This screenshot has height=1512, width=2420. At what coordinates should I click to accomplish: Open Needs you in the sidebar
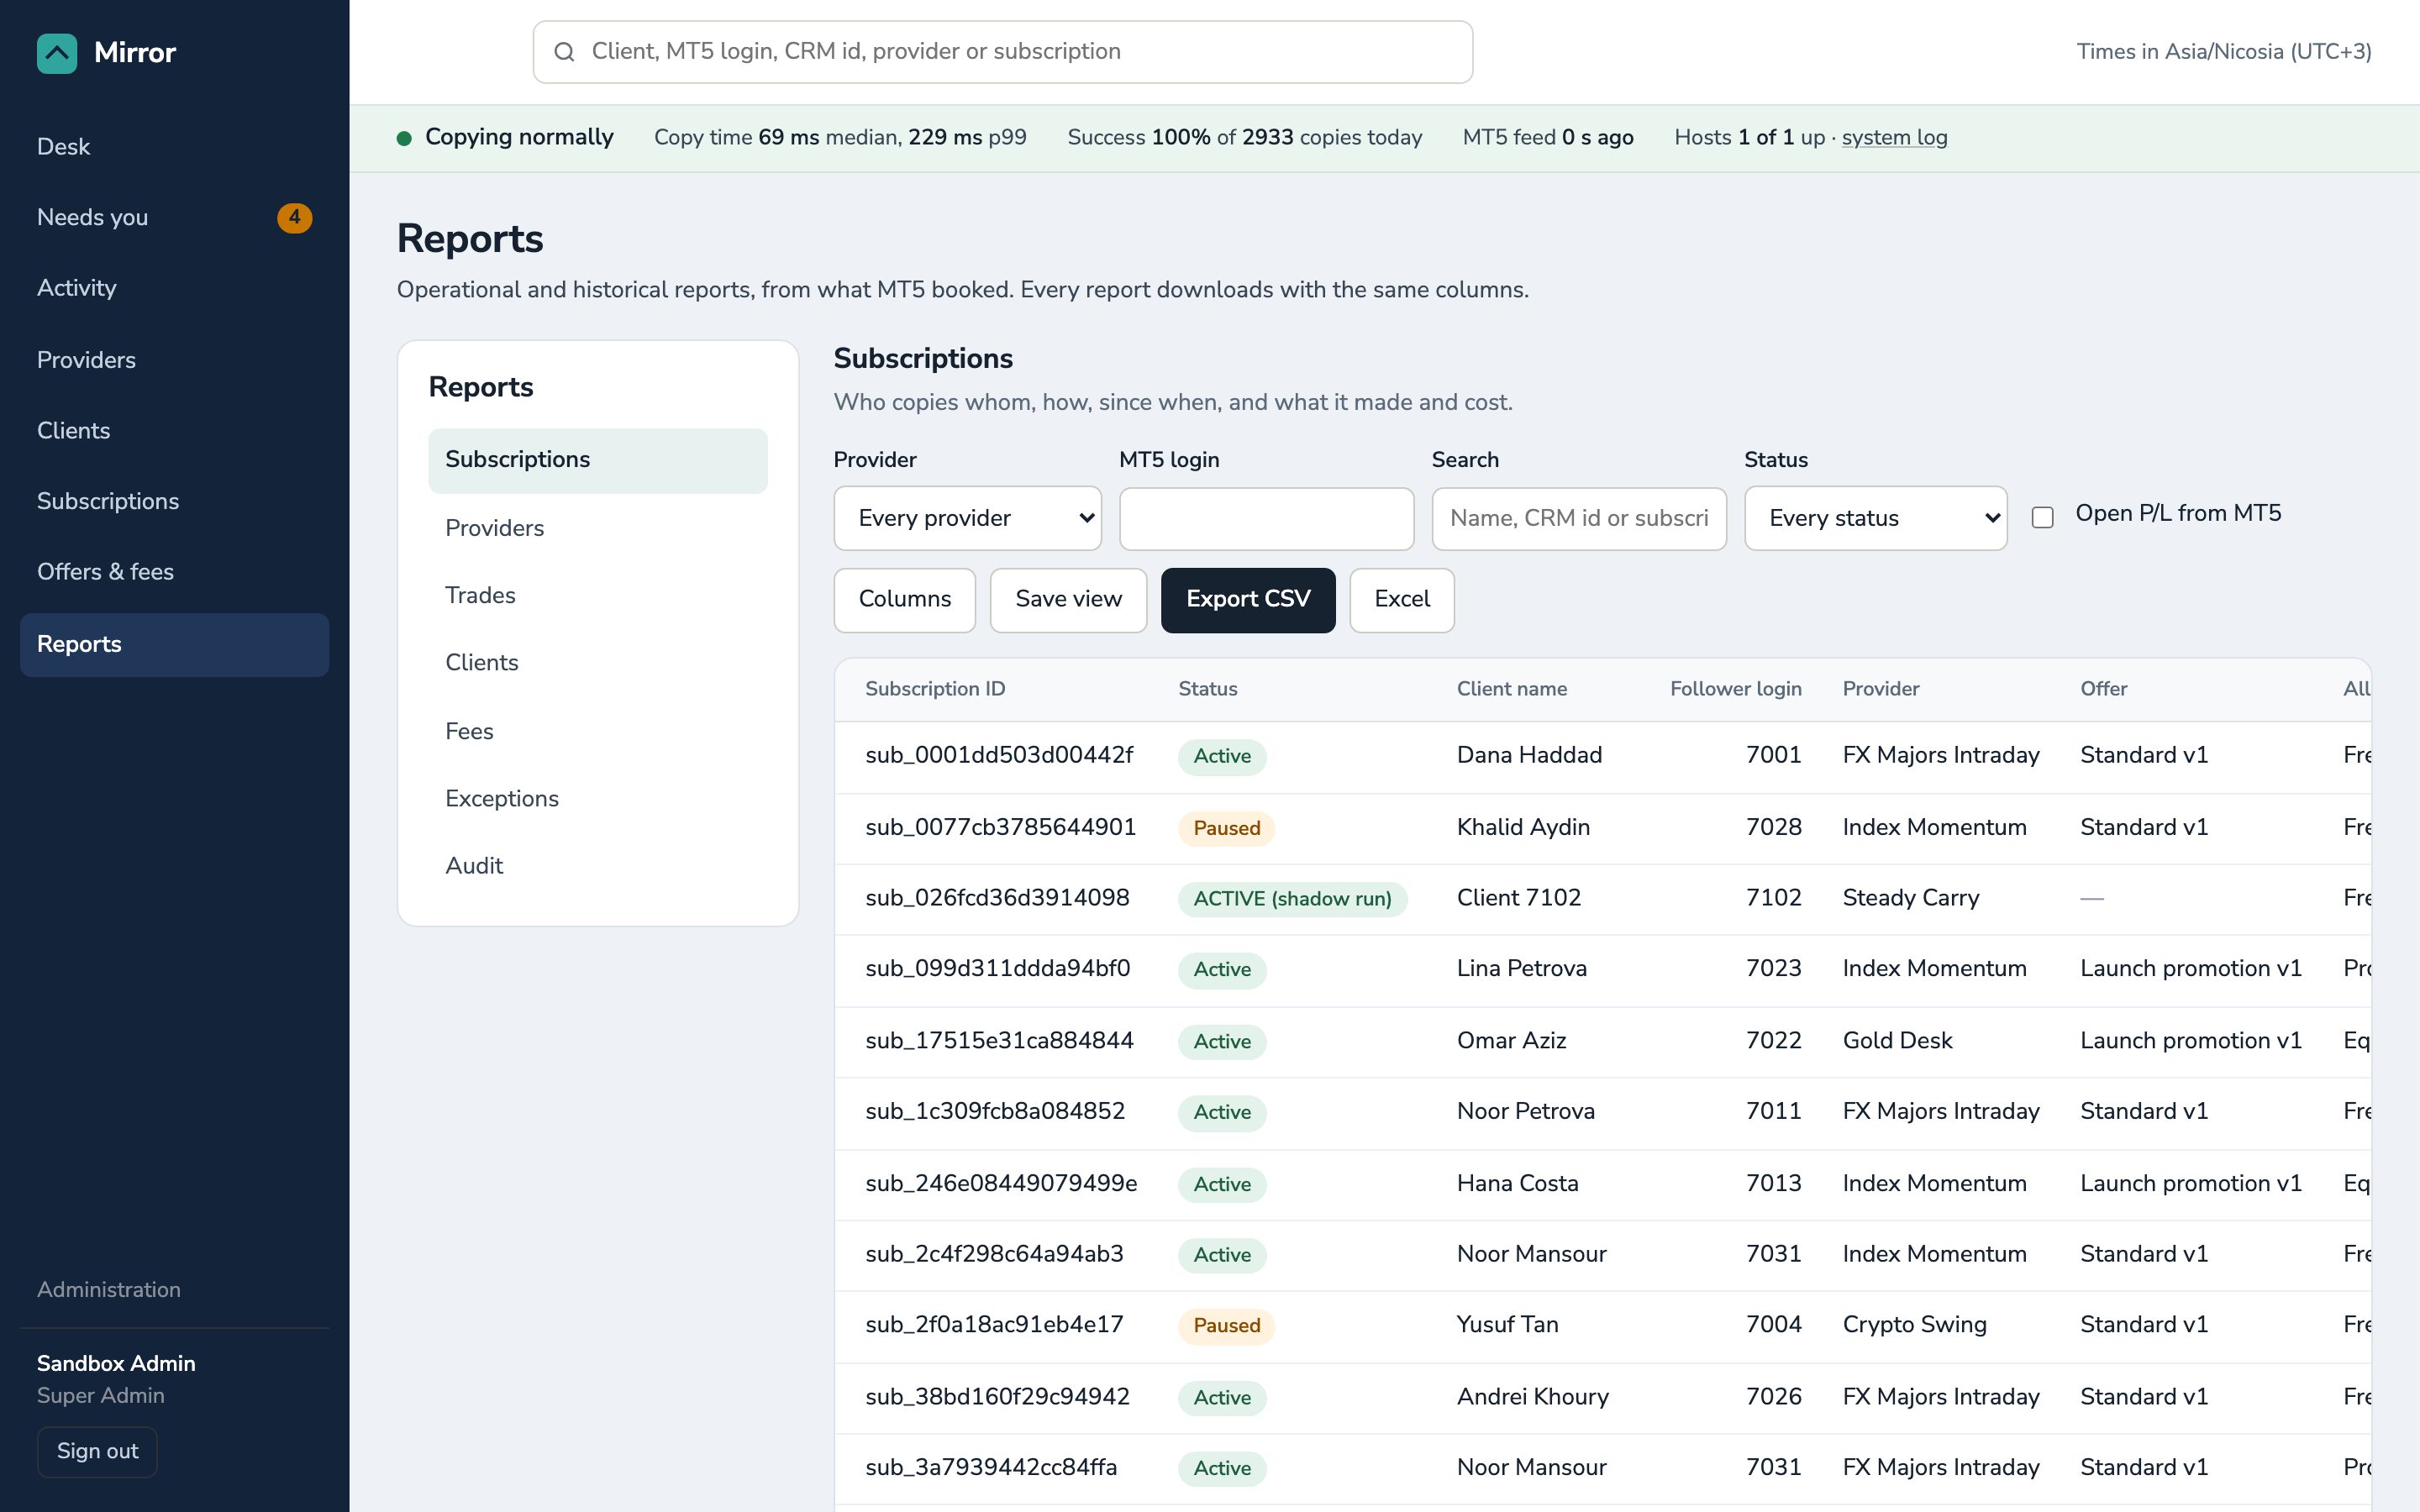pyautogui.click(x=174, y=217)
